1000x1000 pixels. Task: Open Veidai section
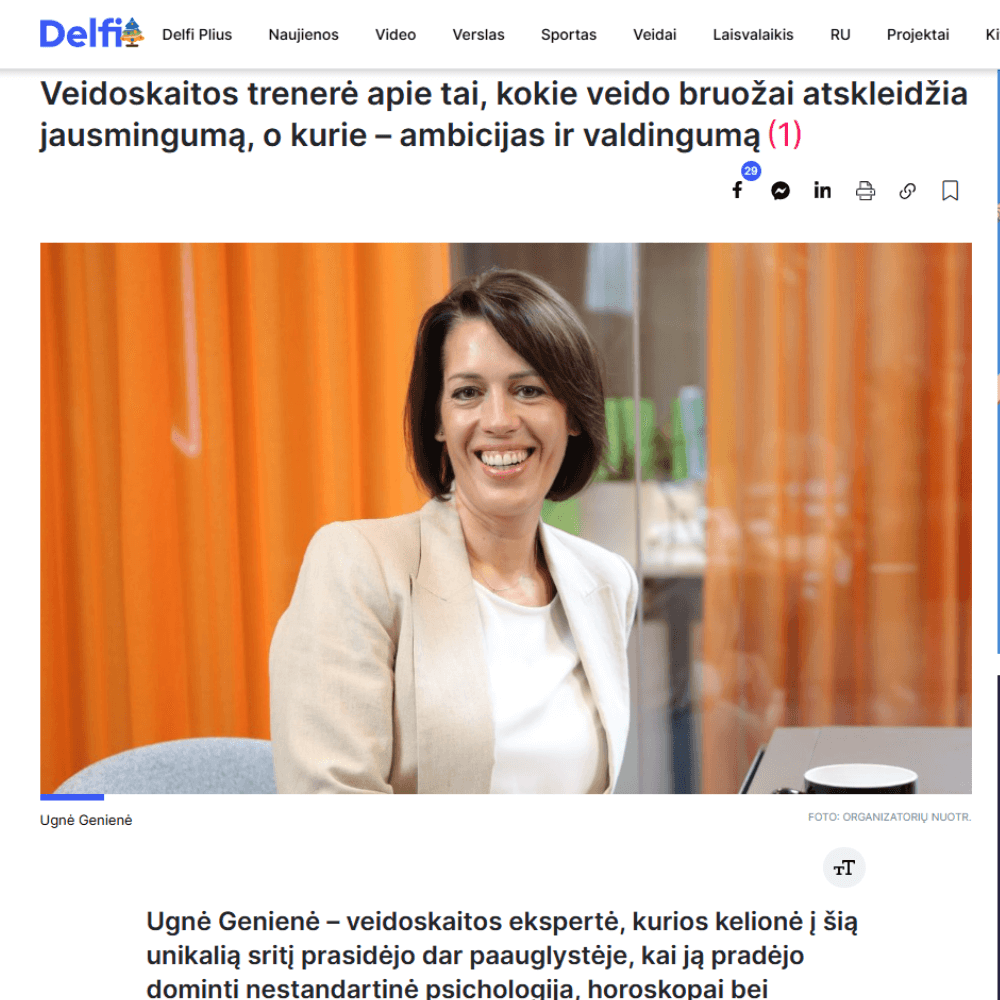(654, 34)
